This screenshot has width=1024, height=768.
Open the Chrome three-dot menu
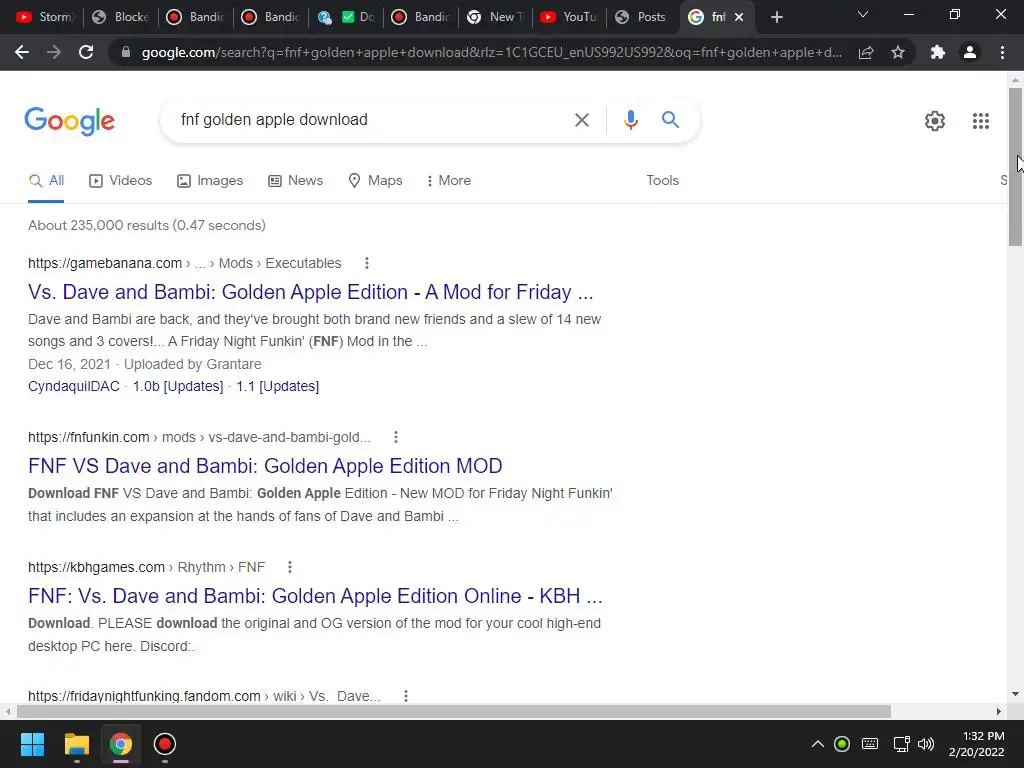pos(1002,52)
